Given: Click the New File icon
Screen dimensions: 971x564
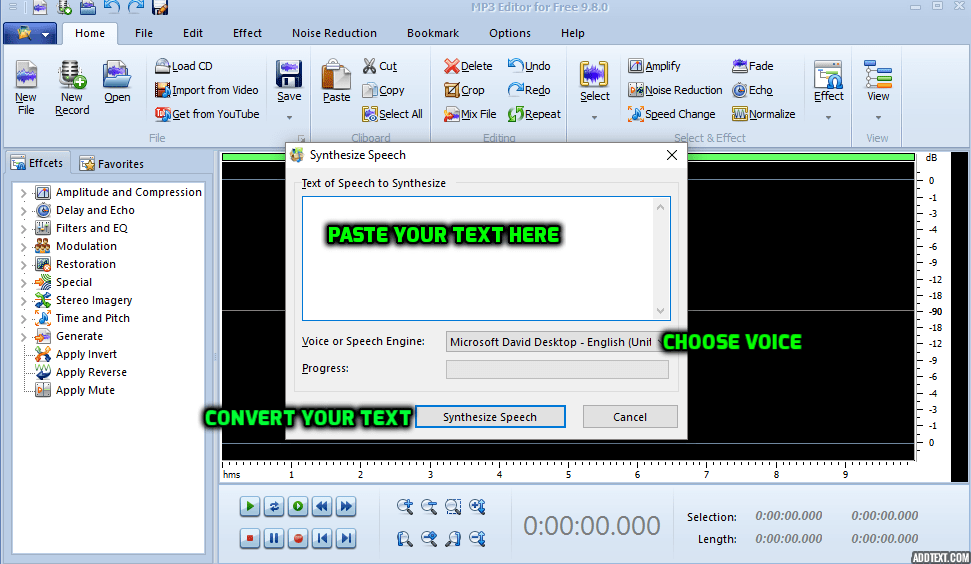Looking at the screenshot, I should tap(26, 87).
